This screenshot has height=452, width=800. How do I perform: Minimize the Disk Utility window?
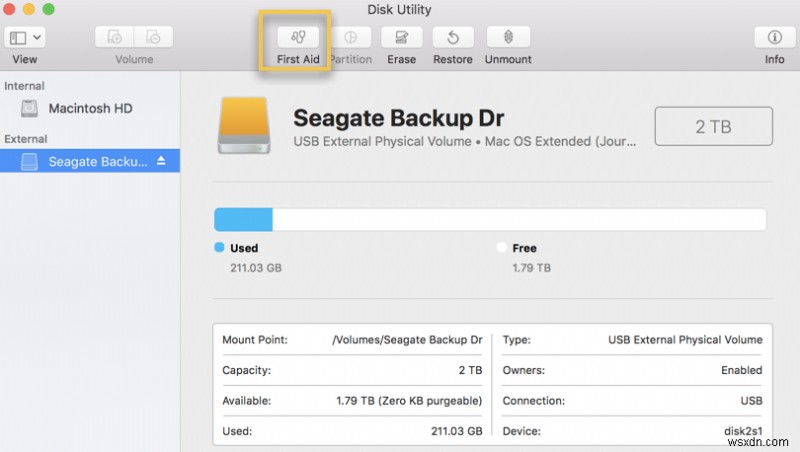pos(29,9)
